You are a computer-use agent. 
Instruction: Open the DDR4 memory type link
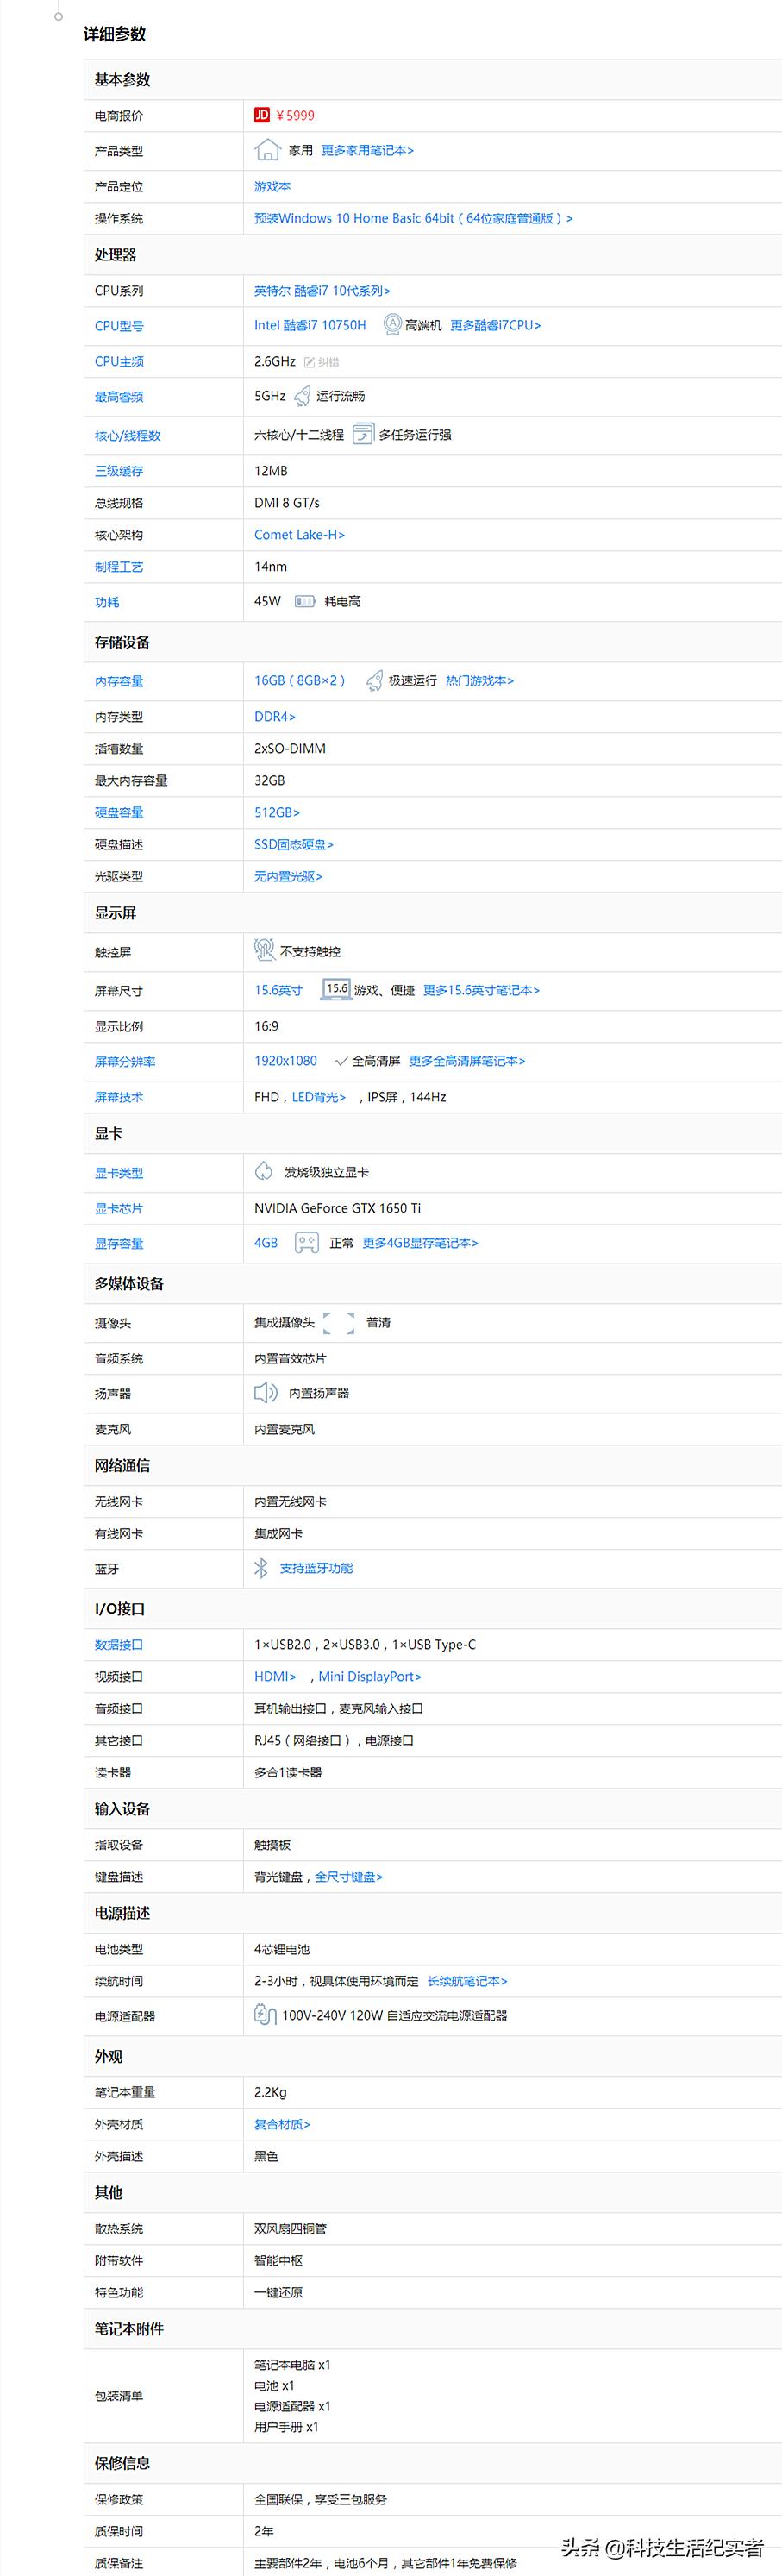point(275,717)
